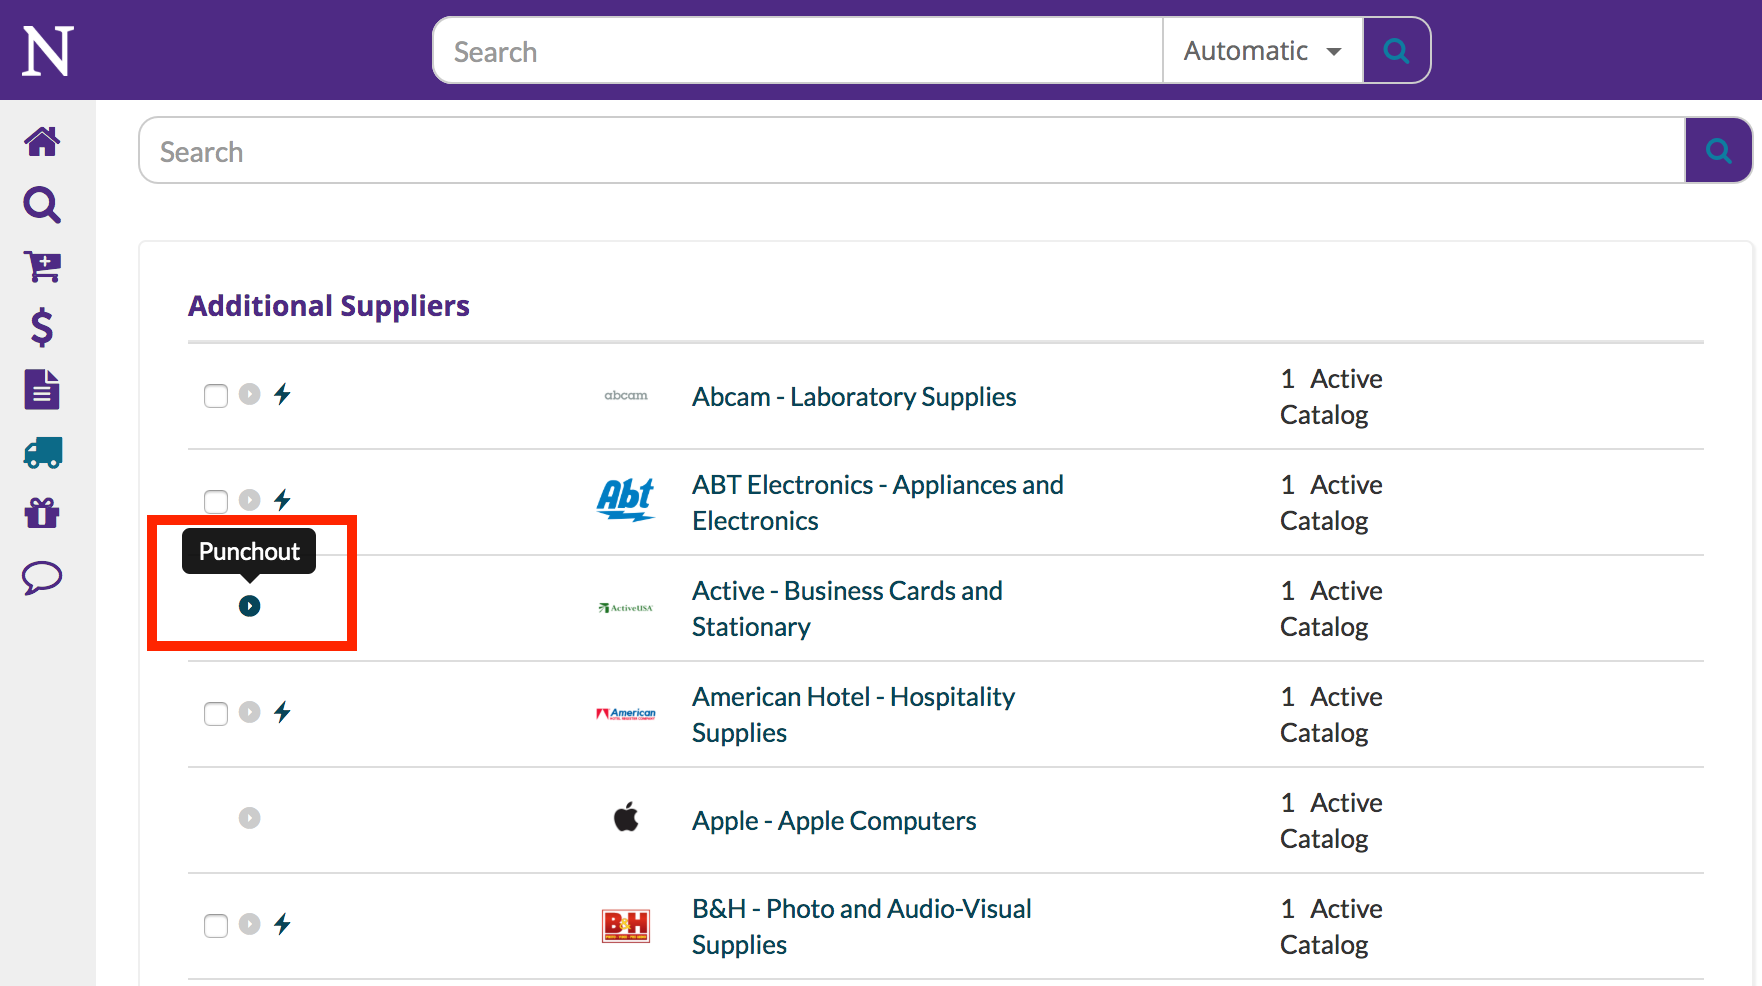The height and width of the screenshot is (986, 1762).
Task: Click punchout icon in American Hotel row
Action: 250,712
